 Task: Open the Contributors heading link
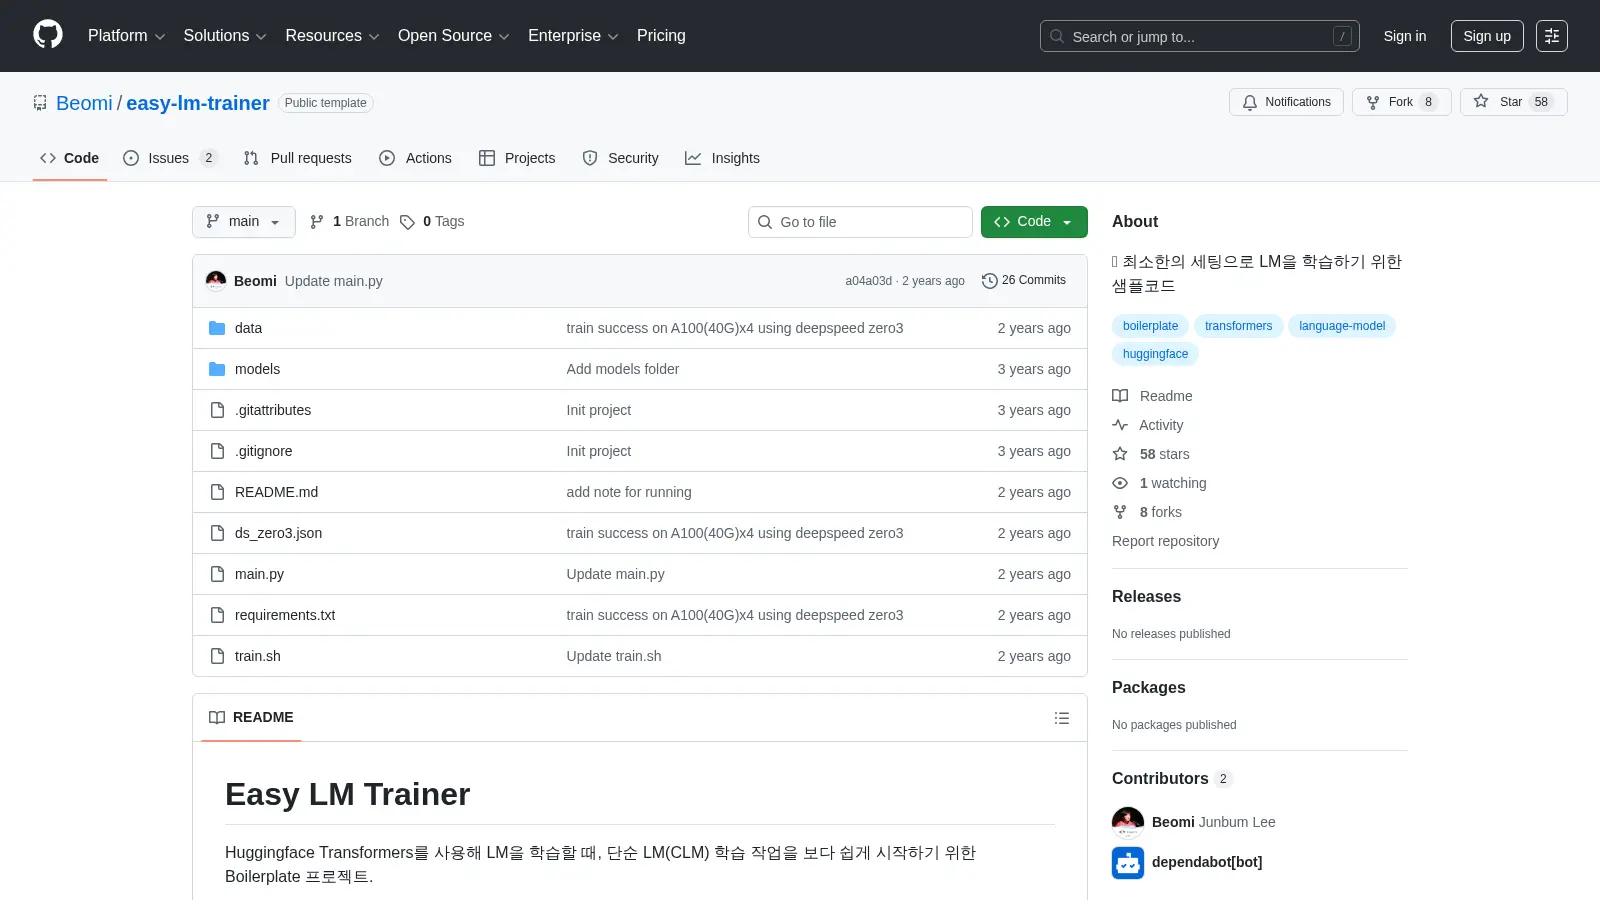1172,779
